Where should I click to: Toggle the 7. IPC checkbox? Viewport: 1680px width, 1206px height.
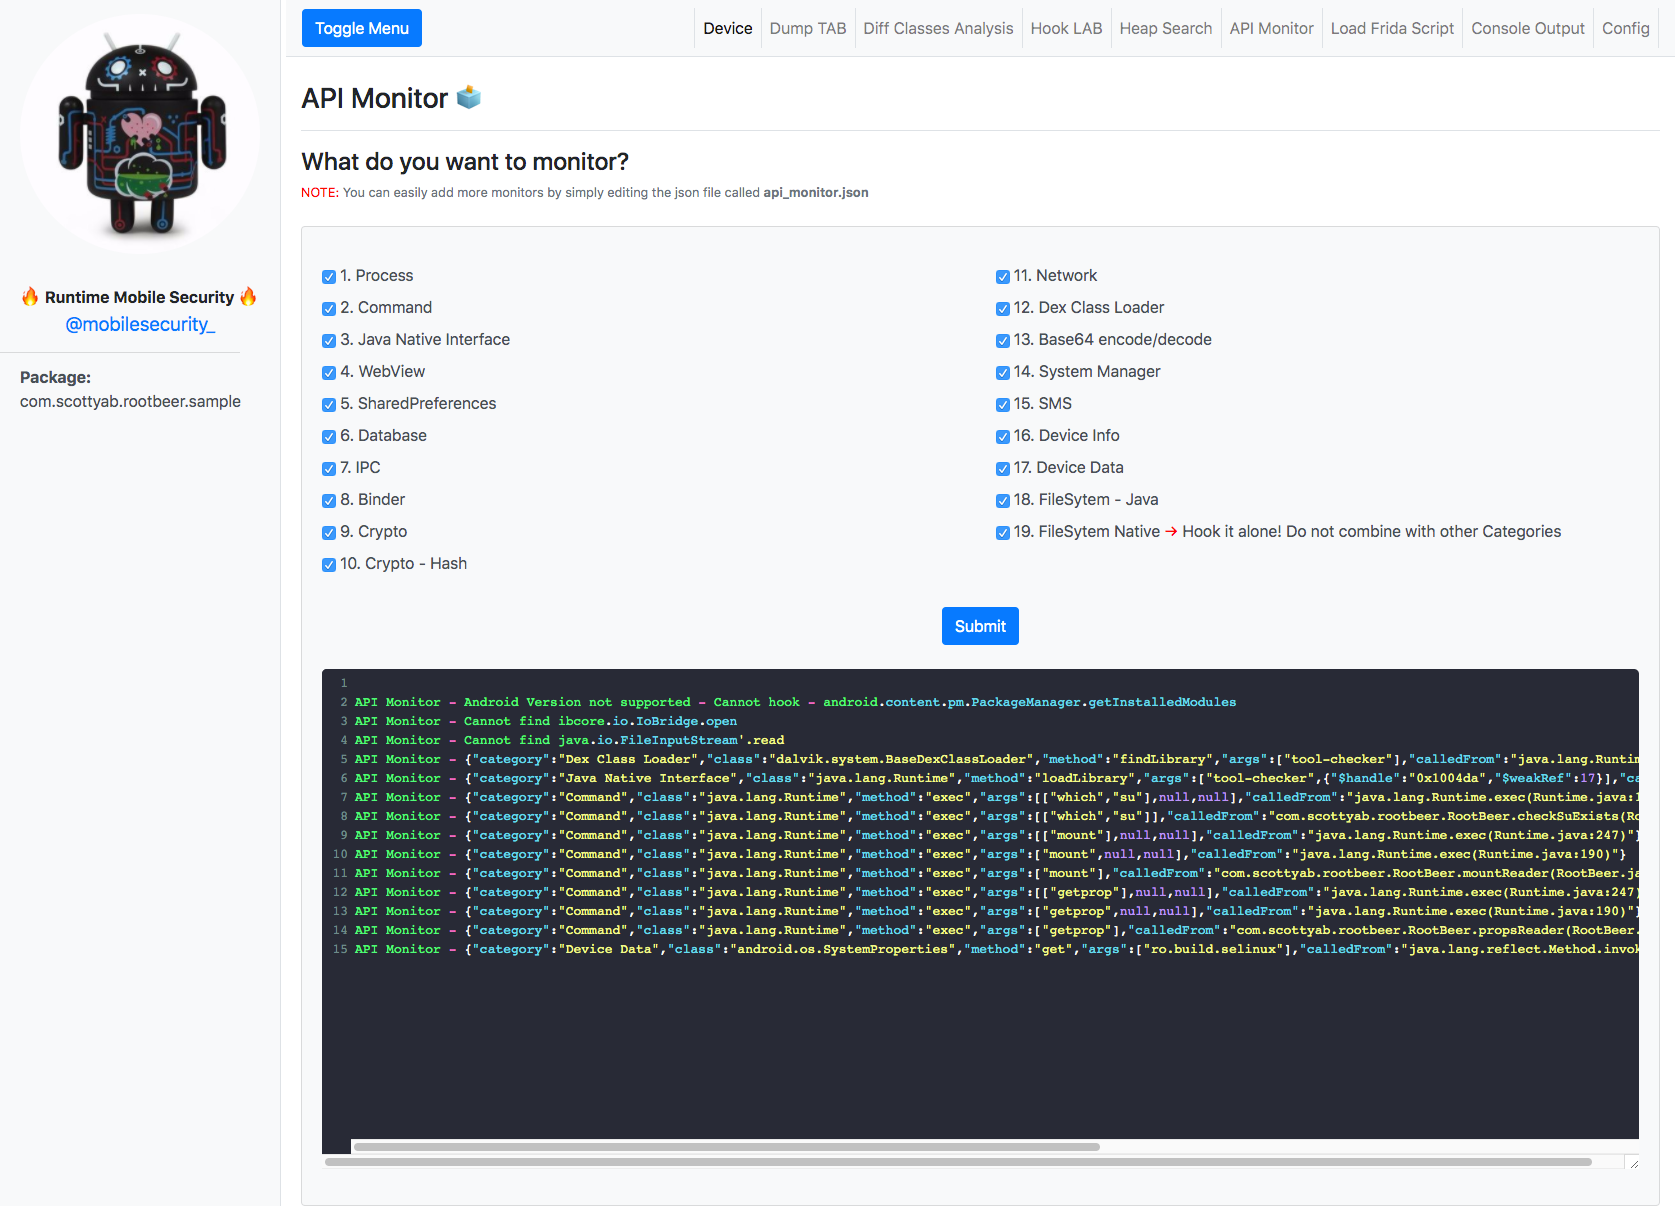tap(328, 469)
